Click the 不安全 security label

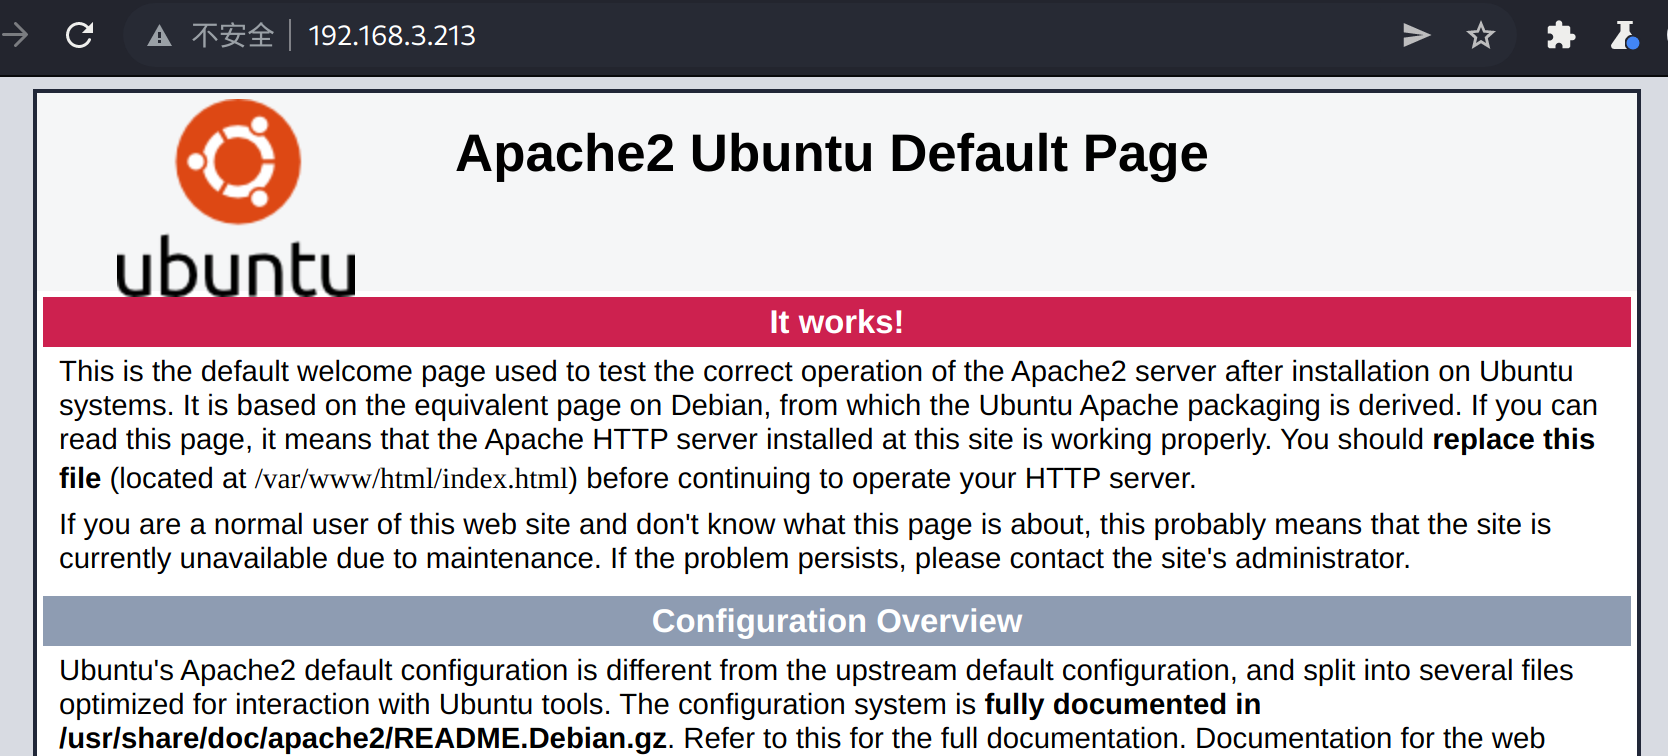click(x=233, y=36)
